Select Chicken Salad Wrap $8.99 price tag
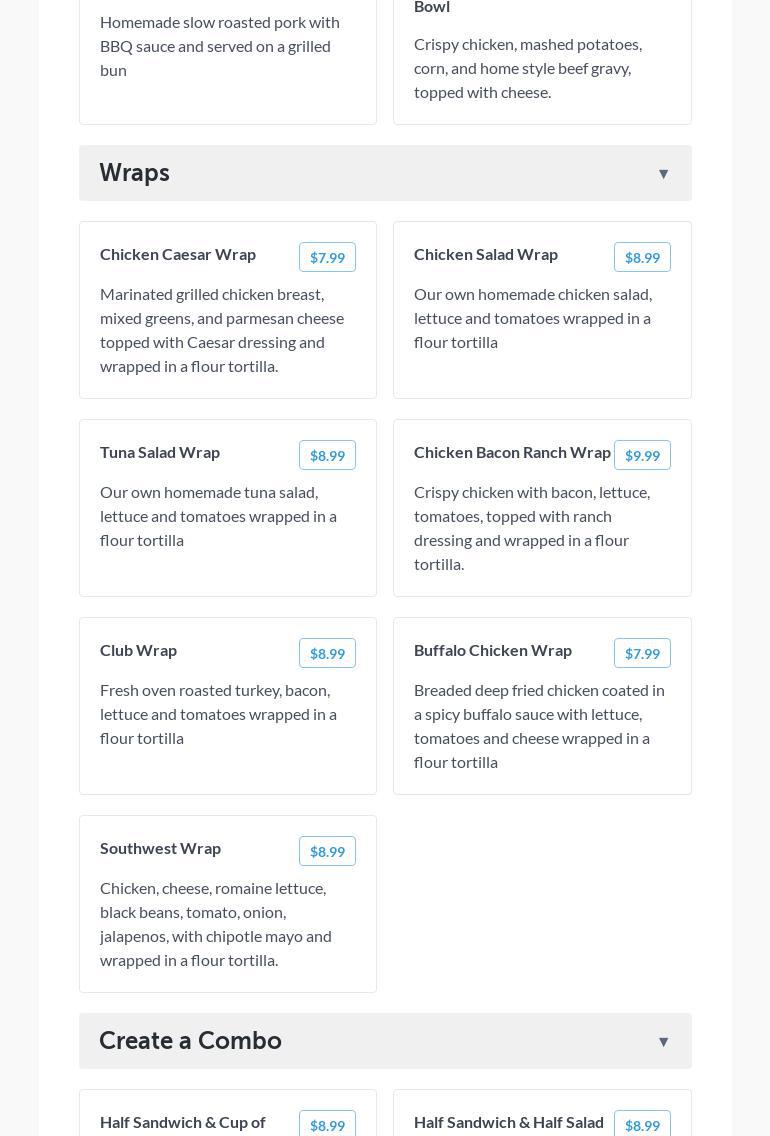Screen dimensions: 770x1136 [x=642, y=257]
